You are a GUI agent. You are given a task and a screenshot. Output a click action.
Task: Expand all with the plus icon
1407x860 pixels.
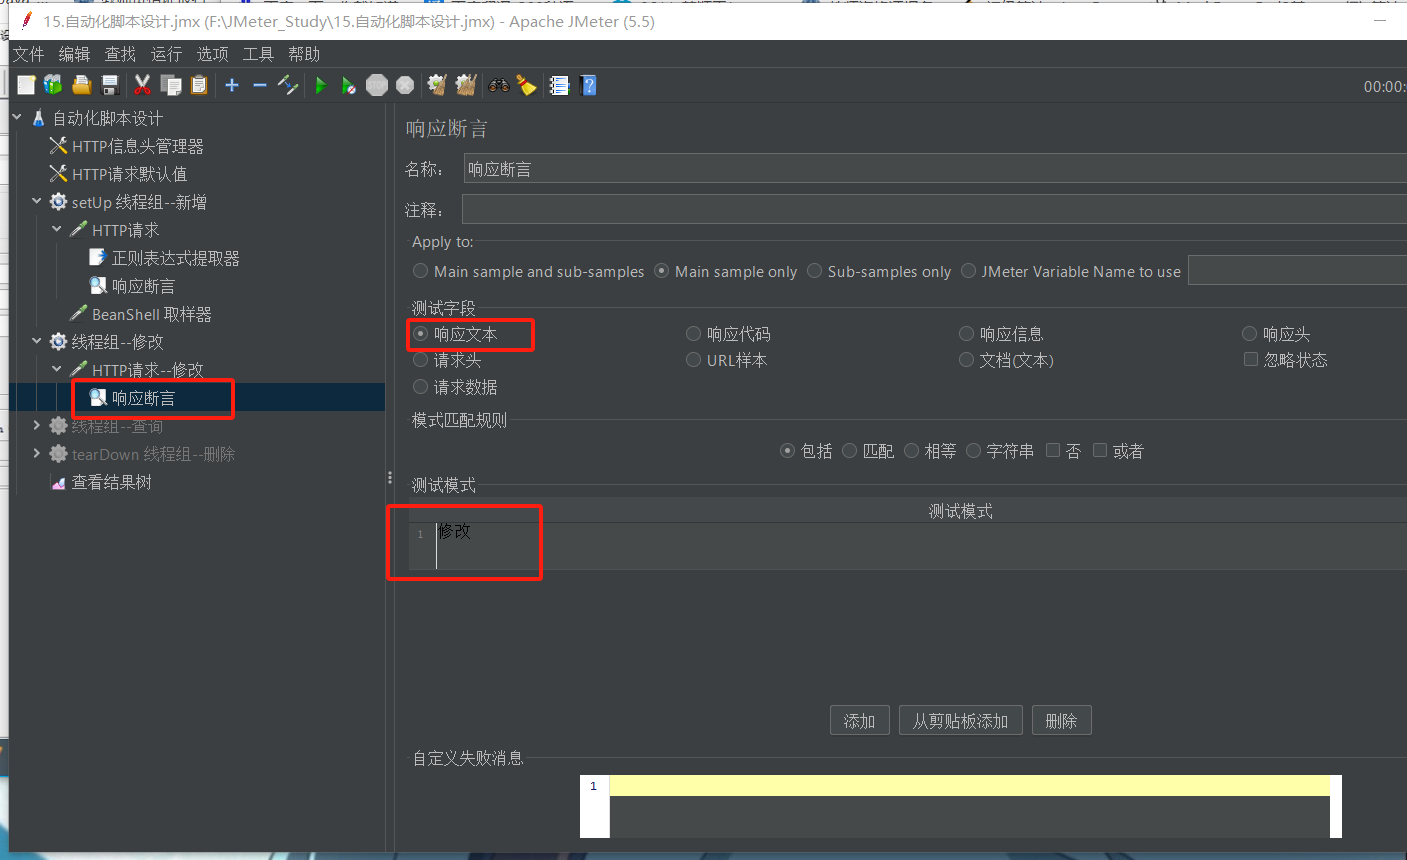coord(232,85)
